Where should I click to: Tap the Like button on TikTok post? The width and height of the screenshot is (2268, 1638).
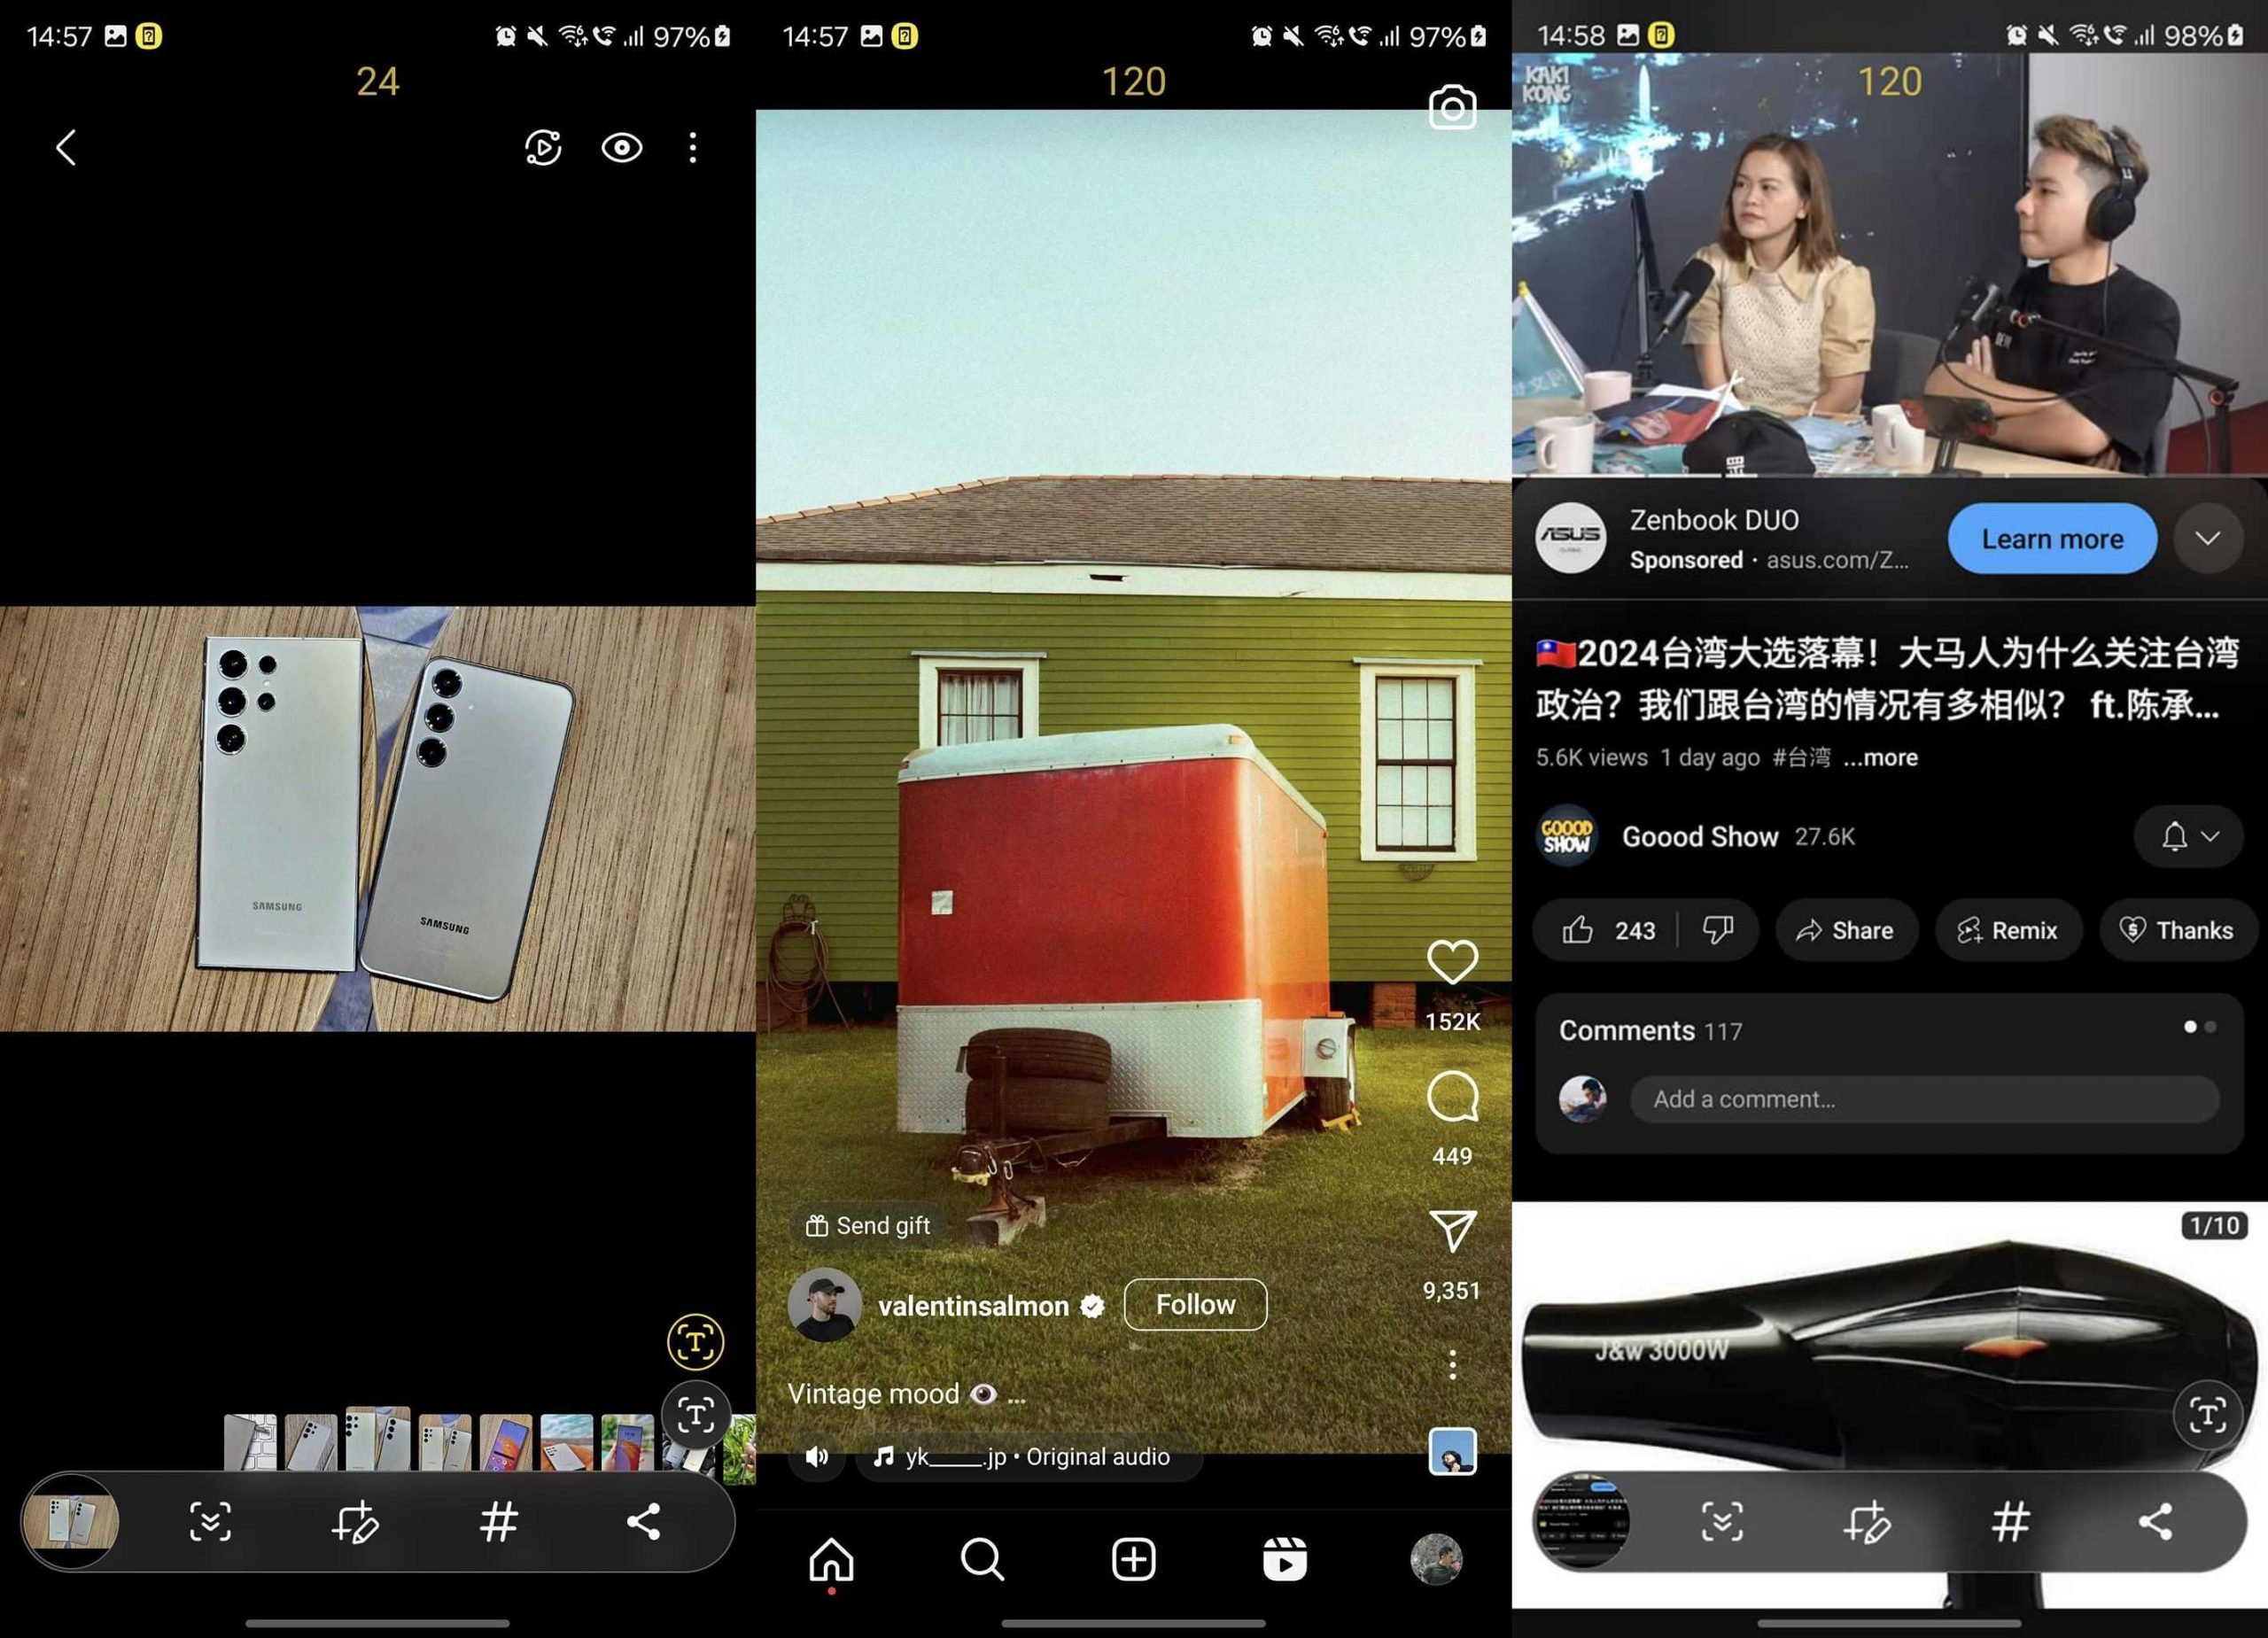pyautogui.click(x=1451, y=962)
